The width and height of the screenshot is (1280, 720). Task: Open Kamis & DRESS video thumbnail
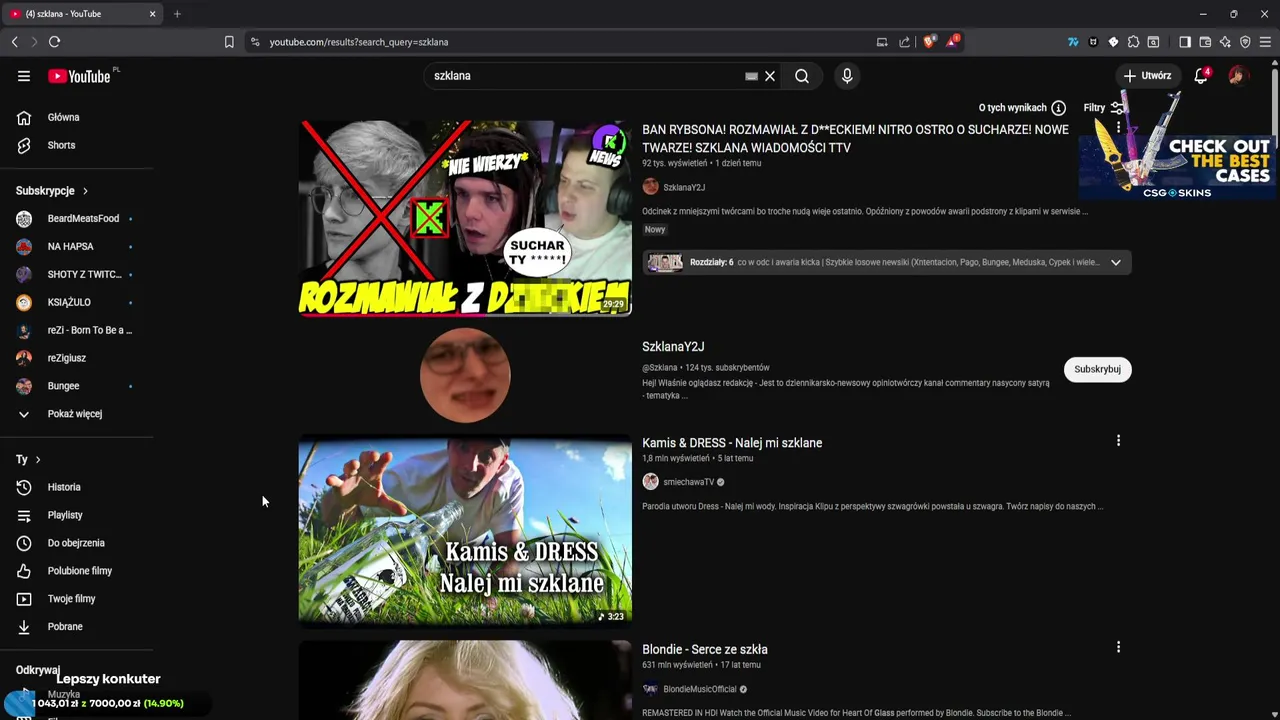465,530
